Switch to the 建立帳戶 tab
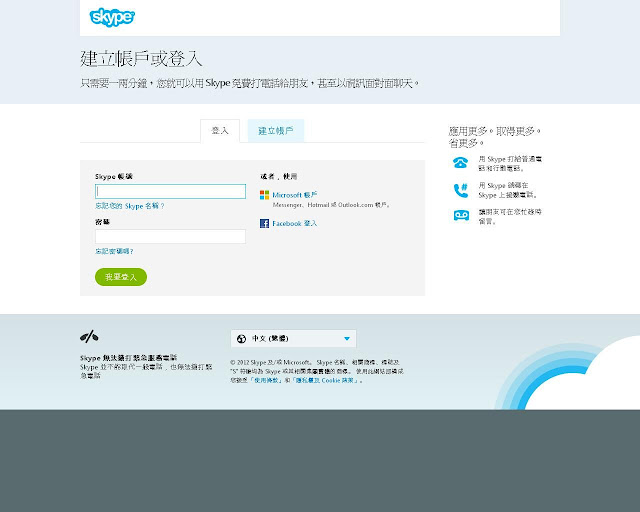This screenshot has height=512, width=640. coord(276,131)
